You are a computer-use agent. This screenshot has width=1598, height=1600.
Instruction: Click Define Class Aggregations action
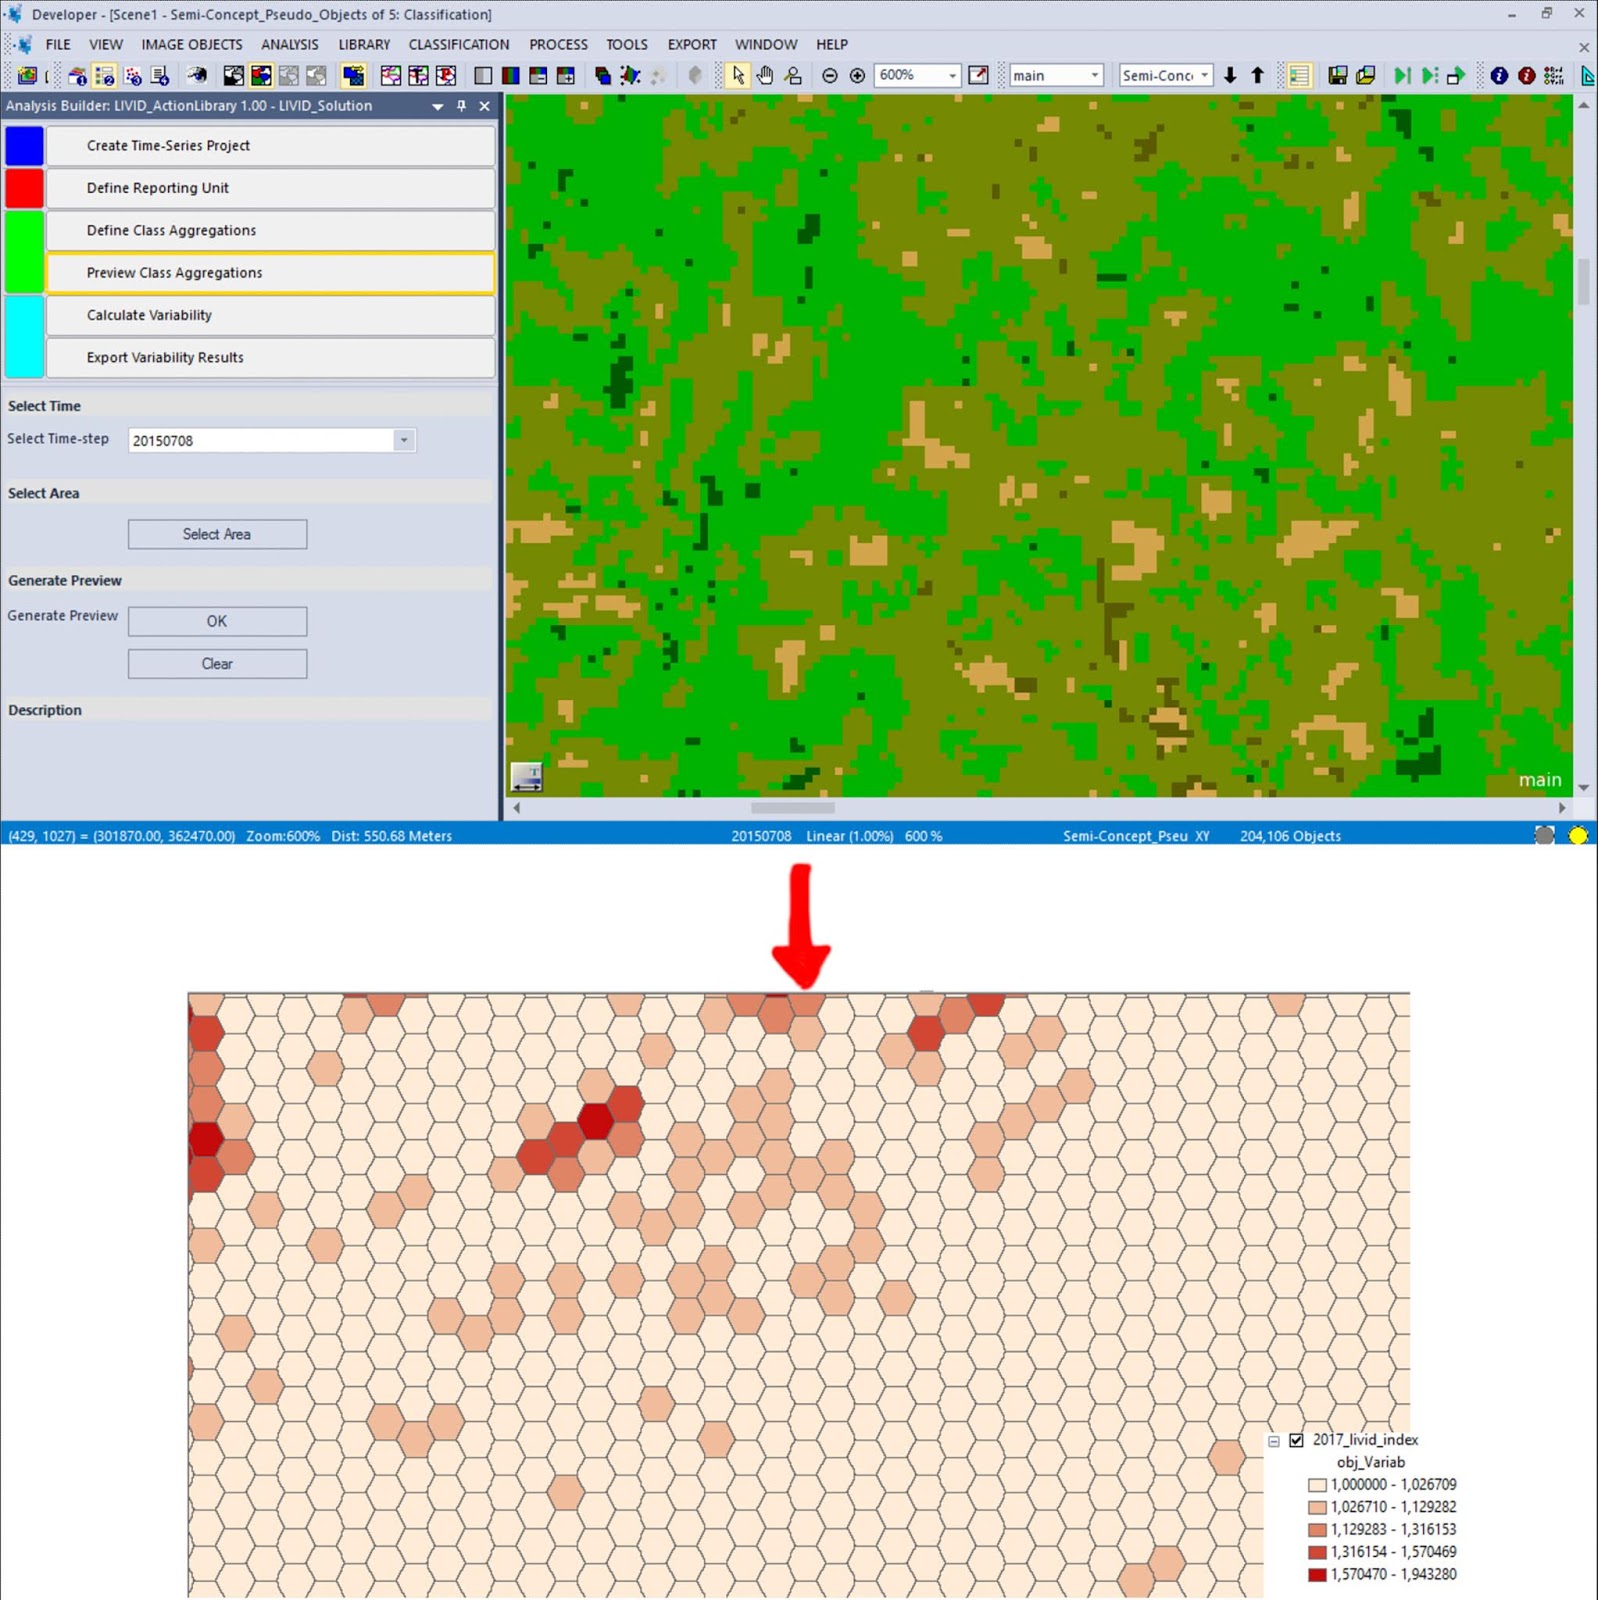tap(271, 230)
